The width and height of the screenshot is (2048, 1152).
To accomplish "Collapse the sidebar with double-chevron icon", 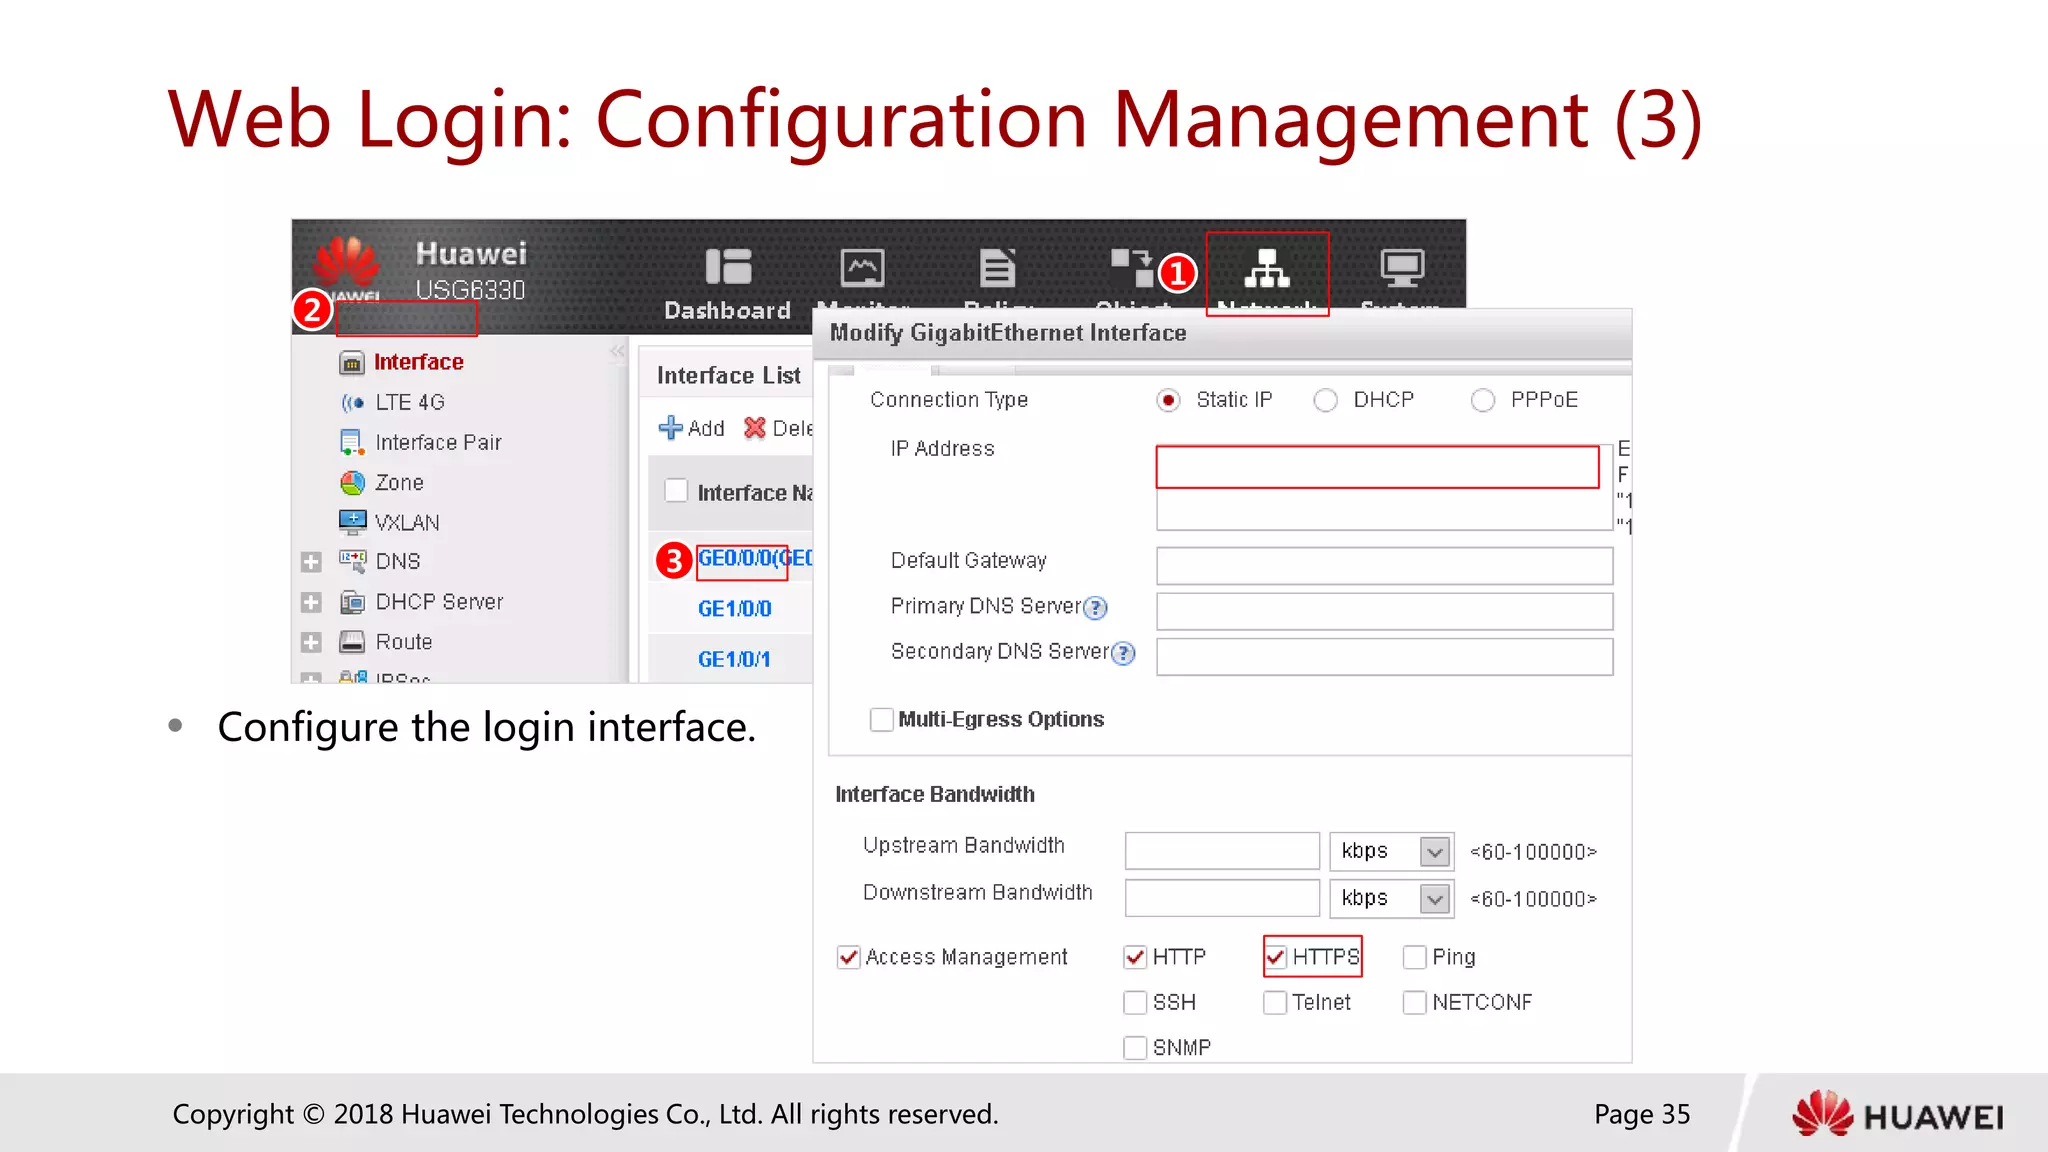I will (617, 352).
